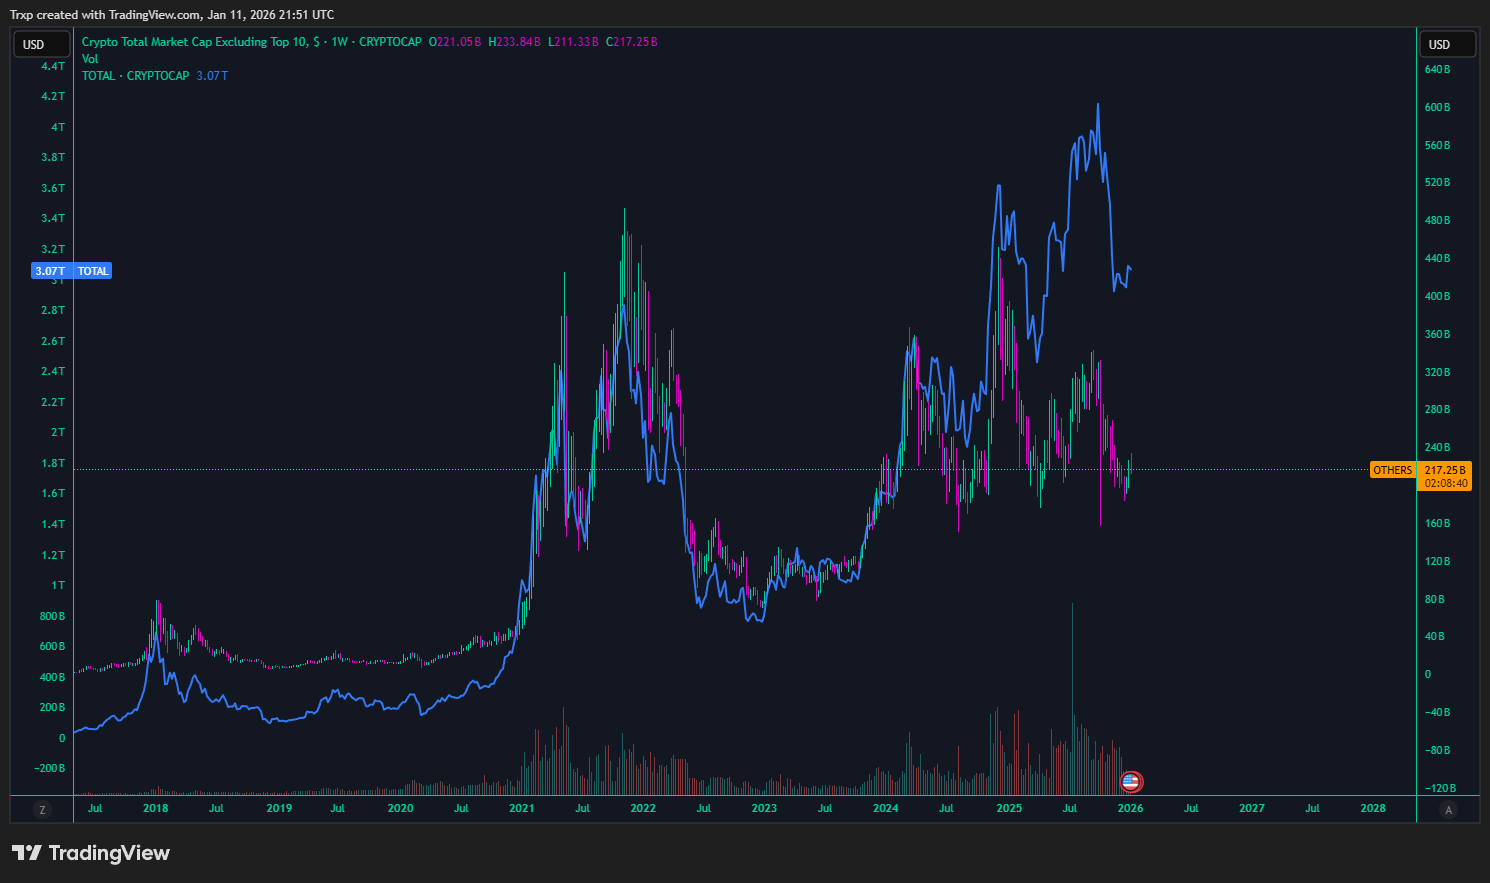Click the 2020 label on time axis

400,808
